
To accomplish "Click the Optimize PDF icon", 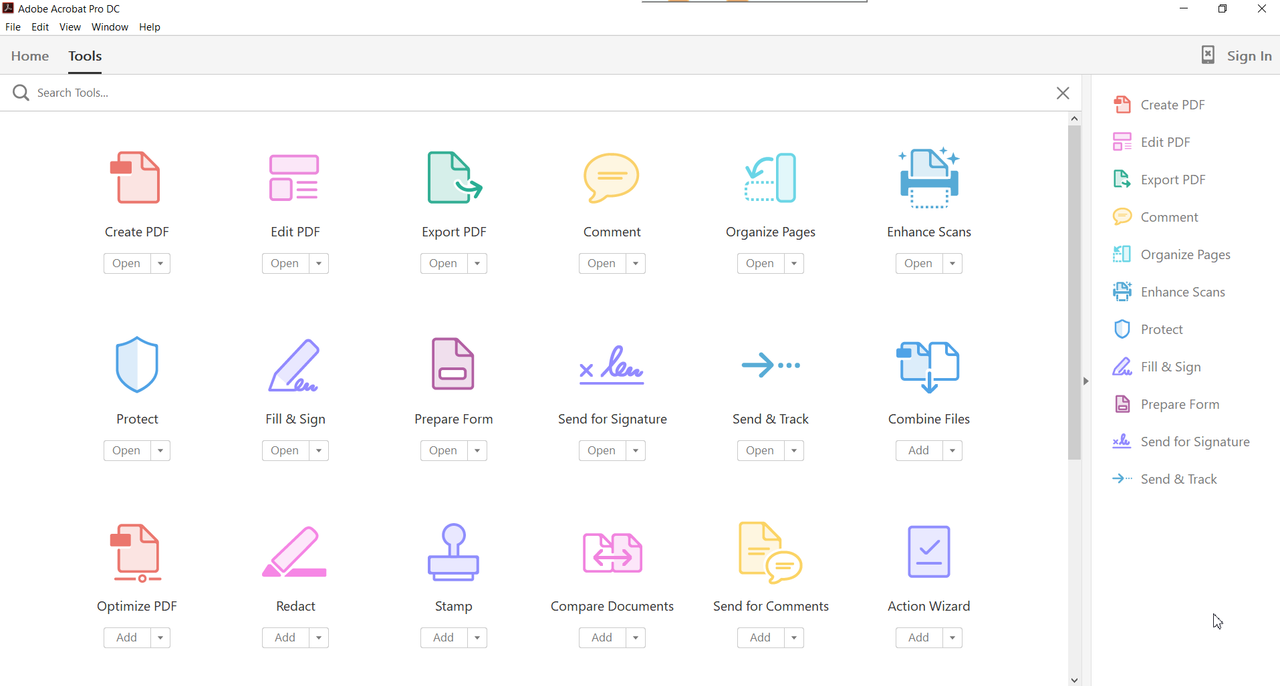I will pos(135,552).
